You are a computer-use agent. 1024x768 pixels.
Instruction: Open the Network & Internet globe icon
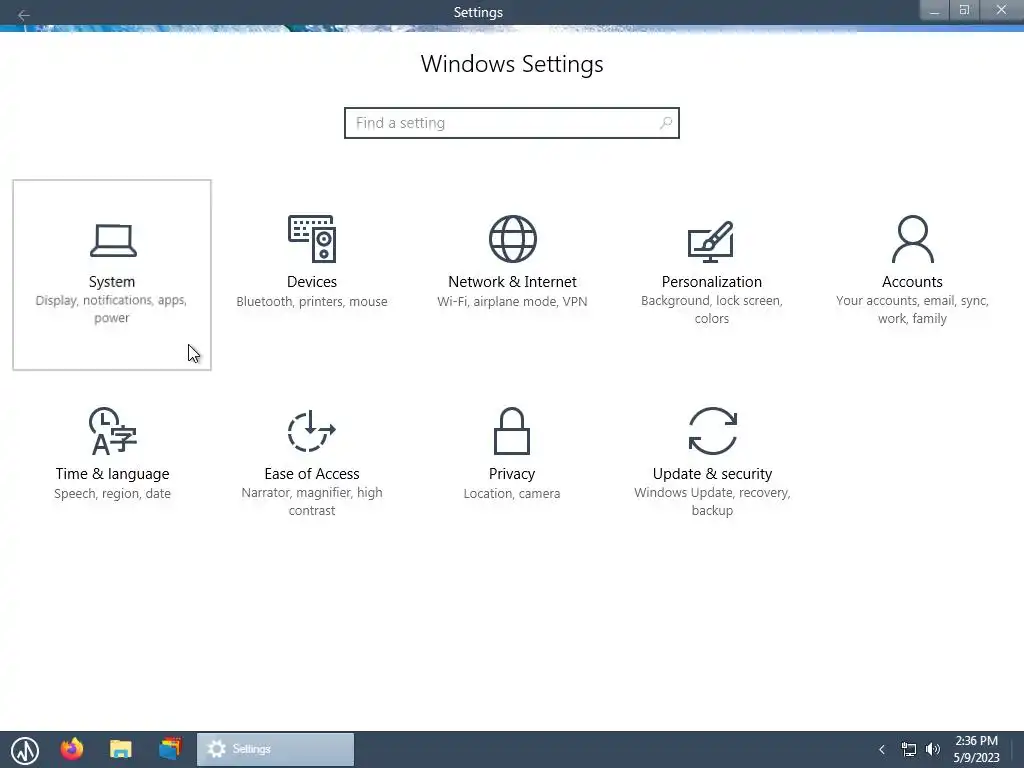[513, 239]
